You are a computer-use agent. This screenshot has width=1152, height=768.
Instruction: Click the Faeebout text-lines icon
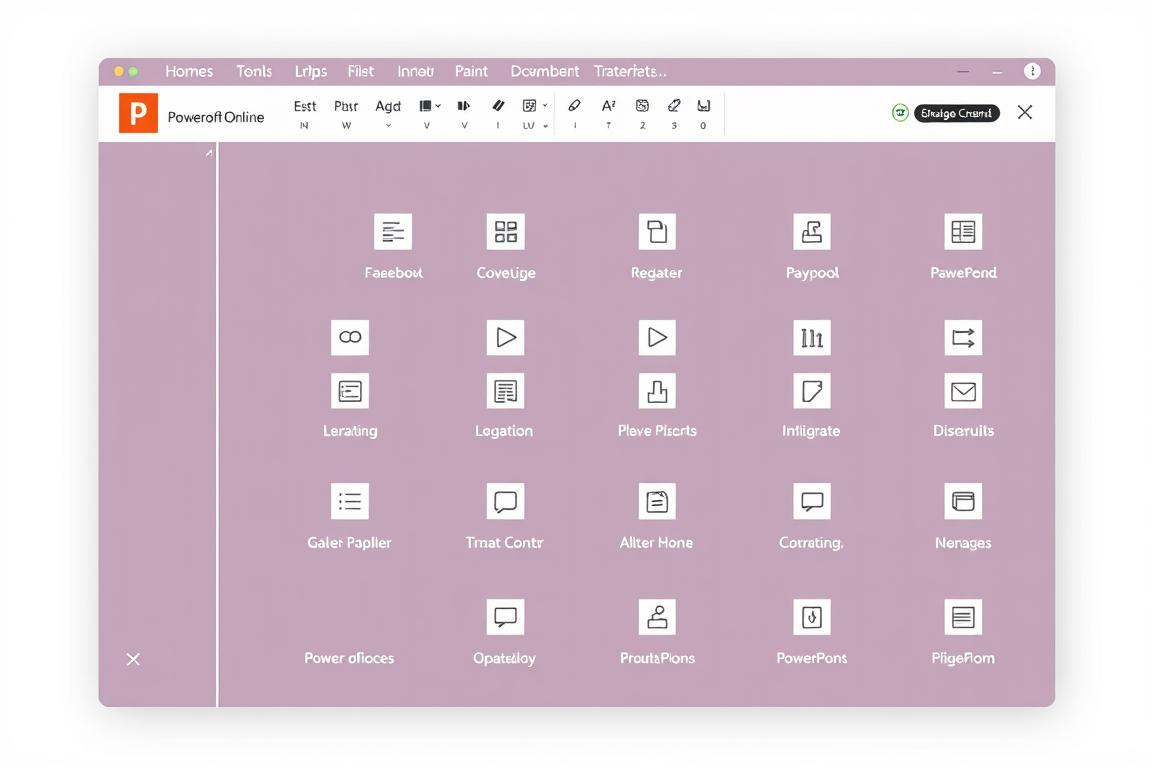click(393, 232)
